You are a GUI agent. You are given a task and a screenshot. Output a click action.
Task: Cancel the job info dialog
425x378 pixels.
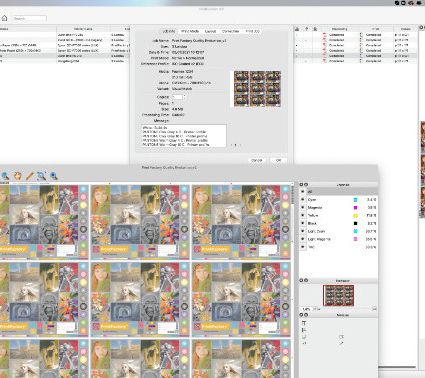(257, 160)
